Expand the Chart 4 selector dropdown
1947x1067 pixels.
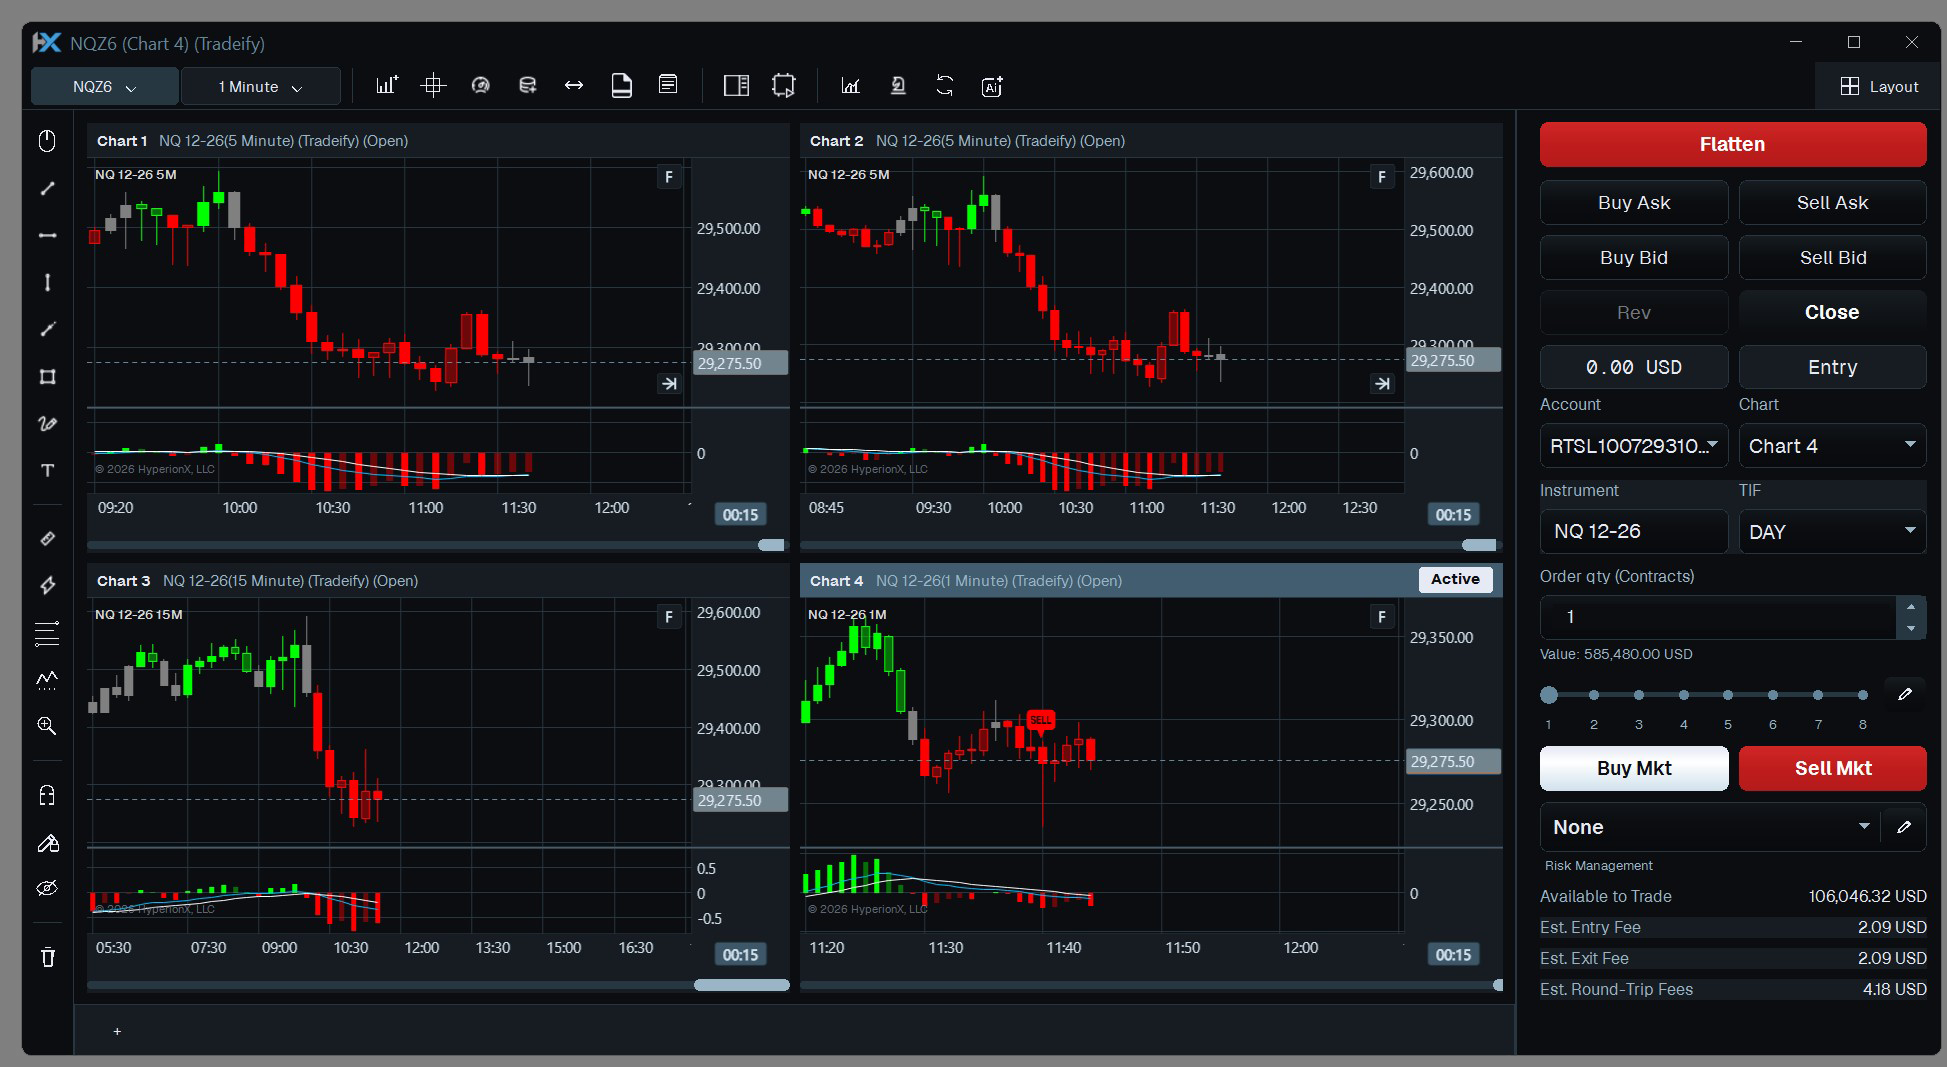coord(1832,446)
